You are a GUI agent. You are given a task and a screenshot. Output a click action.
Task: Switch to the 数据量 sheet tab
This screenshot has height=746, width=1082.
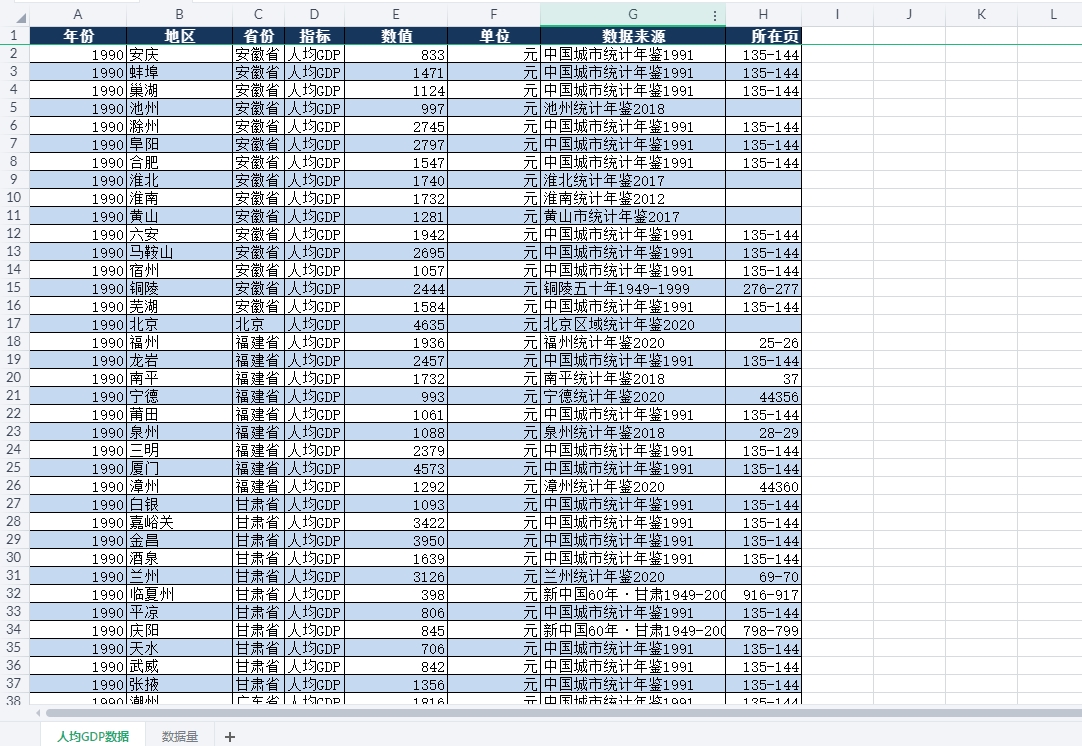click(x=180, y=736)
